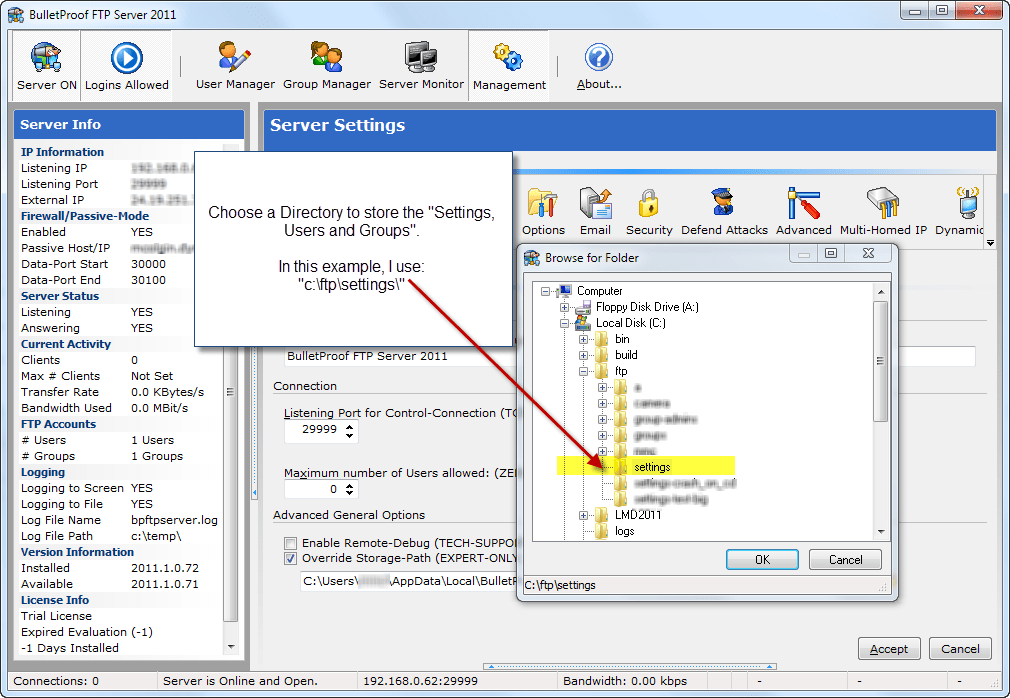Close the Browse for Folder dialog

click(x=868, y=253)
